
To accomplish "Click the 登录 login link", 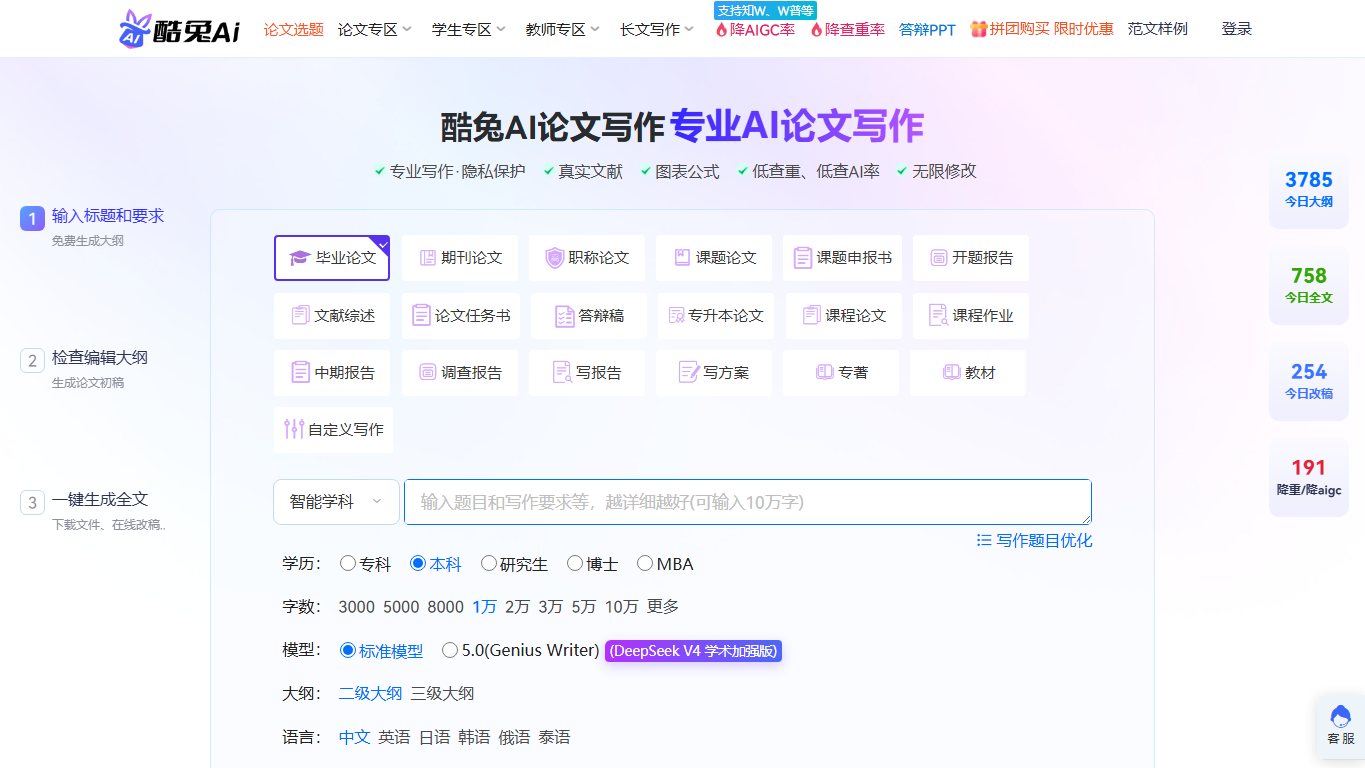I will [1237, 29].
